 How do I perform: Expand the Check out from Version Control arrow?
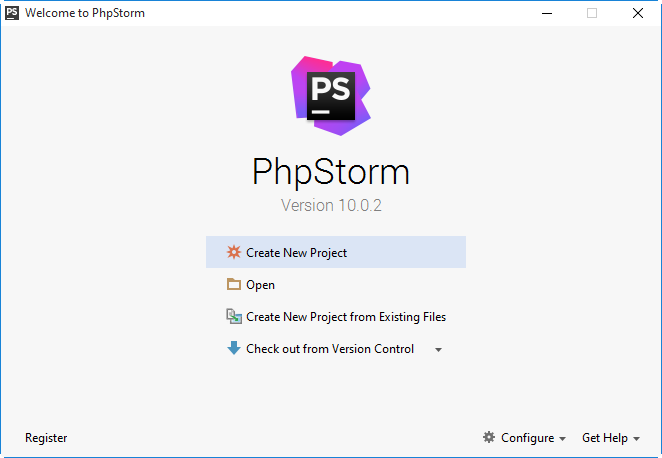438,350
